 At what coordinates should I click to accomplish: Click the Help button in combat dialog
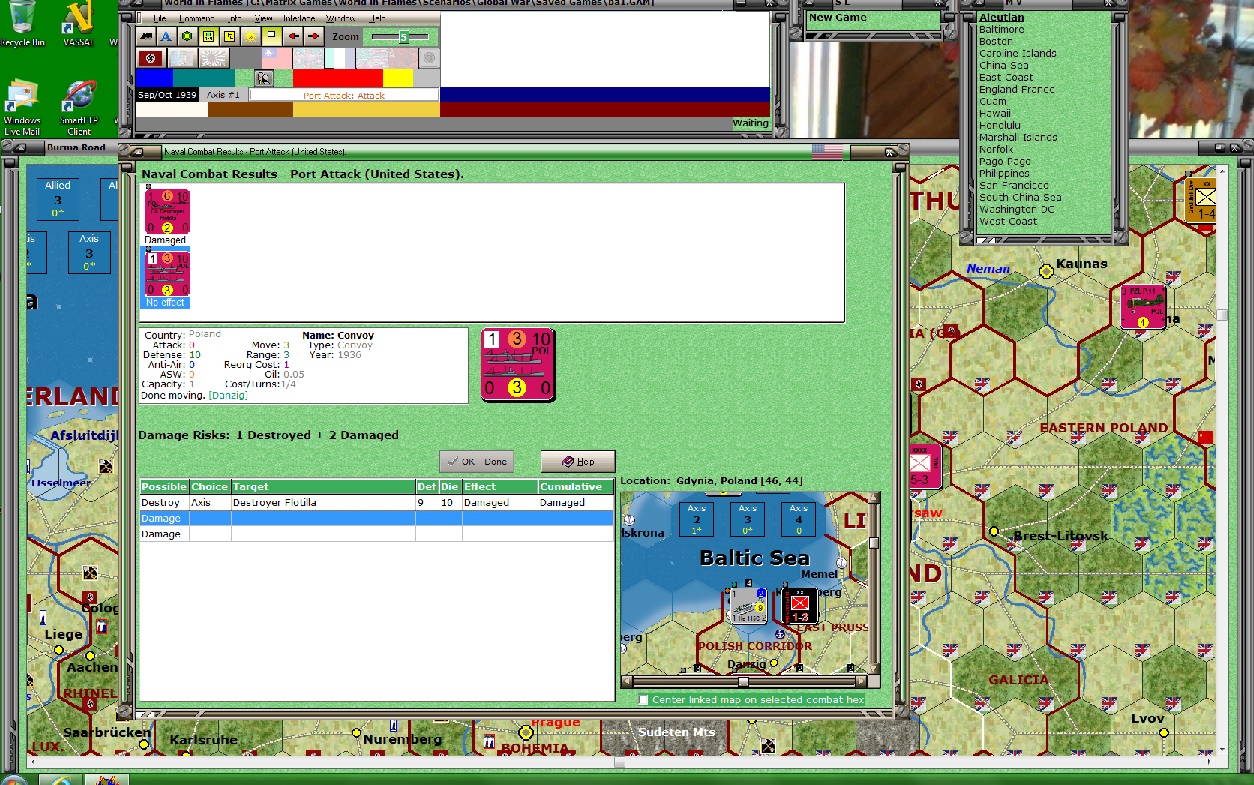578,461
